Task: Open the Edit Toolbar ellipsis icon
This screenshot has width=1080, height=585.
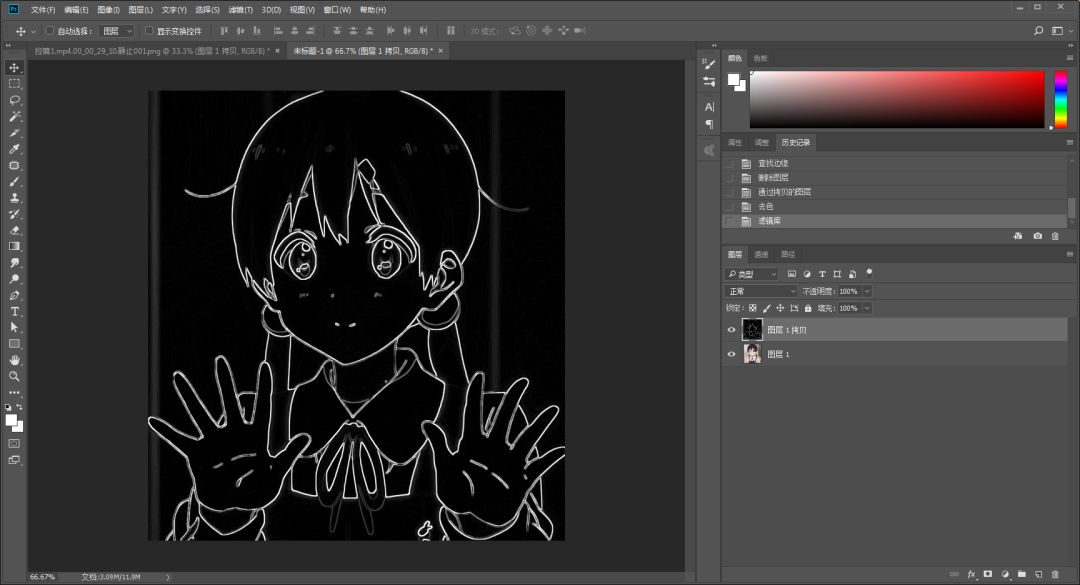Action: click(14, 393)
